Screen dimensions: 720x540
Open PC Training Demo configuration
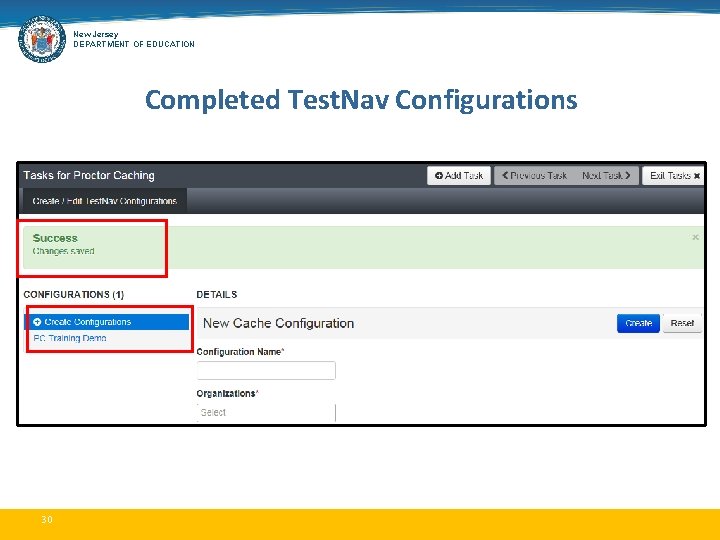coord(70,338)
